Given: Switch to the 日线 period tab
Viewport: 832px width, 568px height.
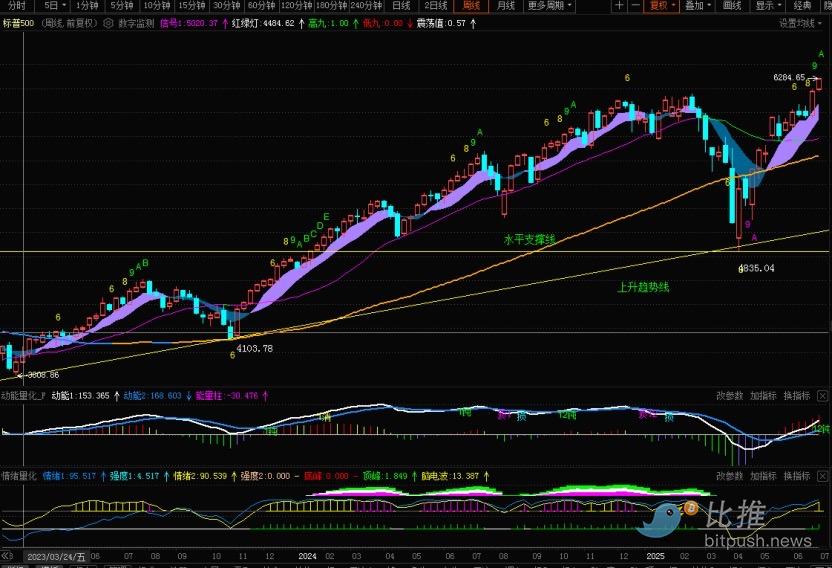Looking at the screenshot, I should pos(401,6).
